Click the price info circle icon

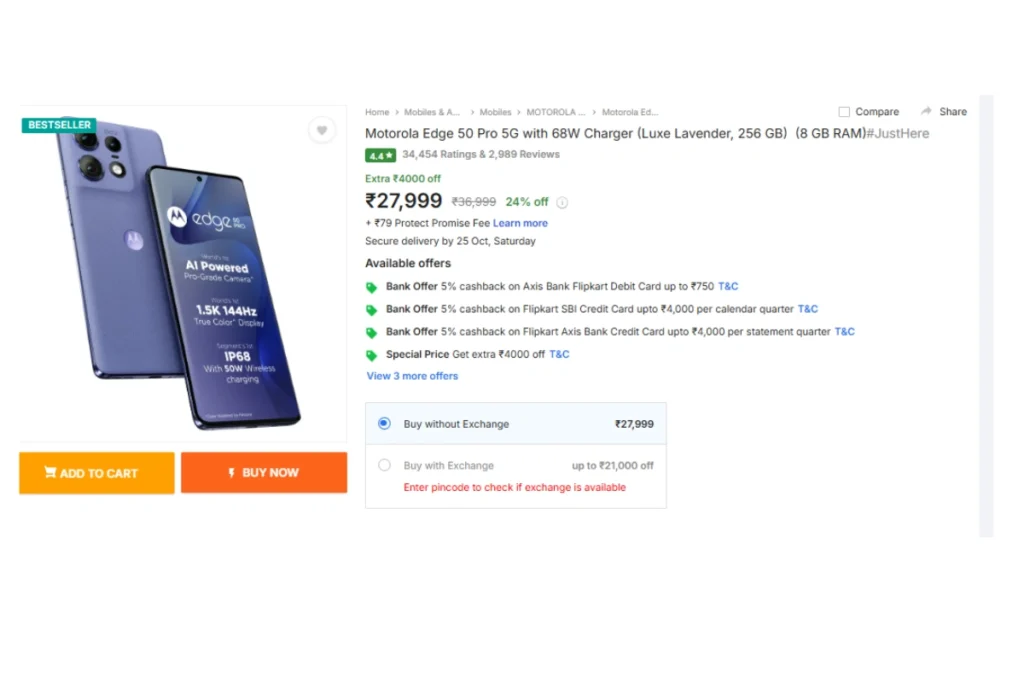(x=562, y=202)
